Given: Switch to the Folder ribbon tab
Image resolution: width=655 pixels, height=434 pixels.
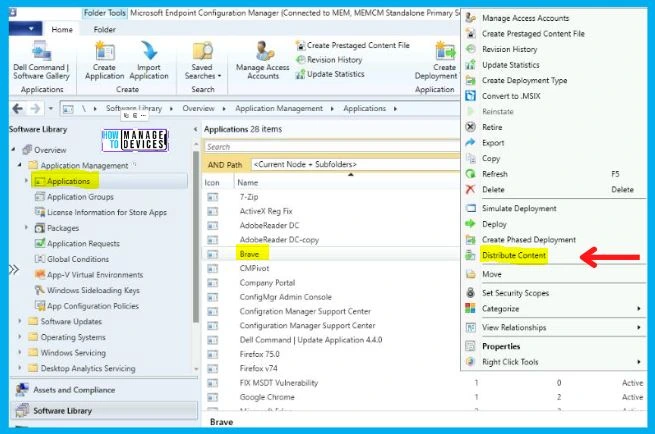Looking at the screenshot, I should (x=104, y=29).
